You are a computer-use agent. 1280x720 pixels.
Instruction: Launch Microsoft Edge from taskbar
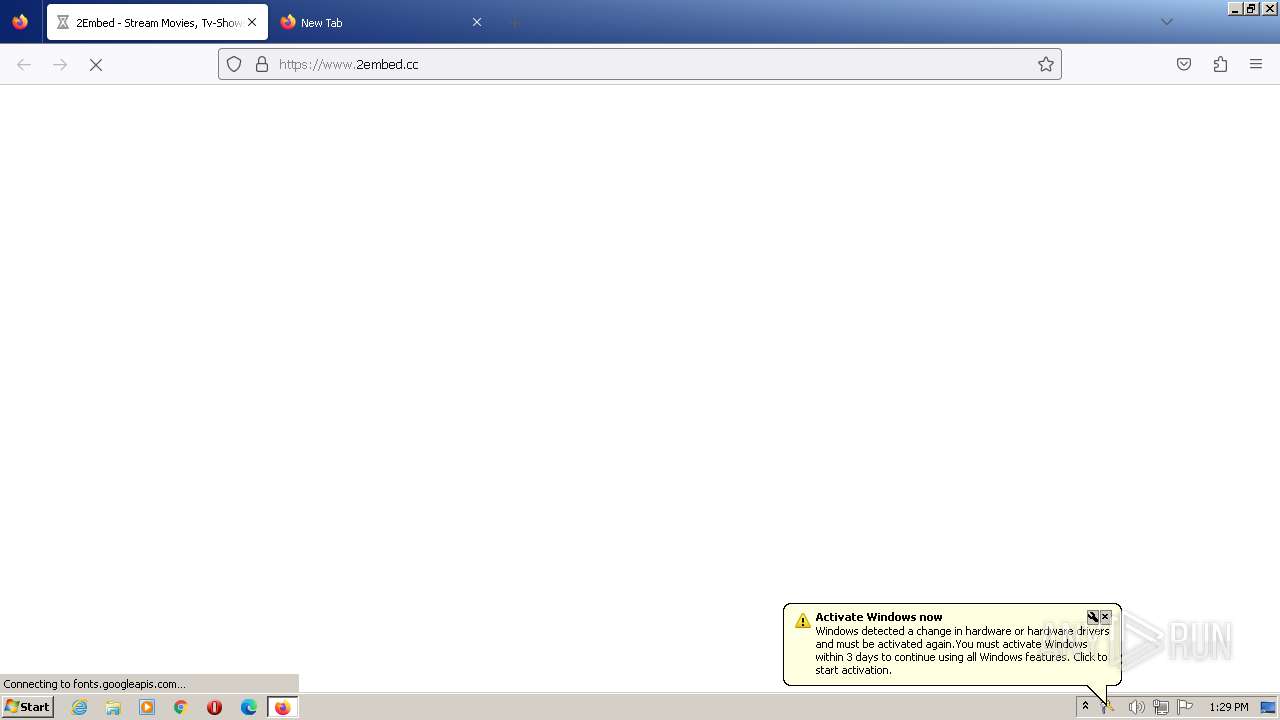249,707
